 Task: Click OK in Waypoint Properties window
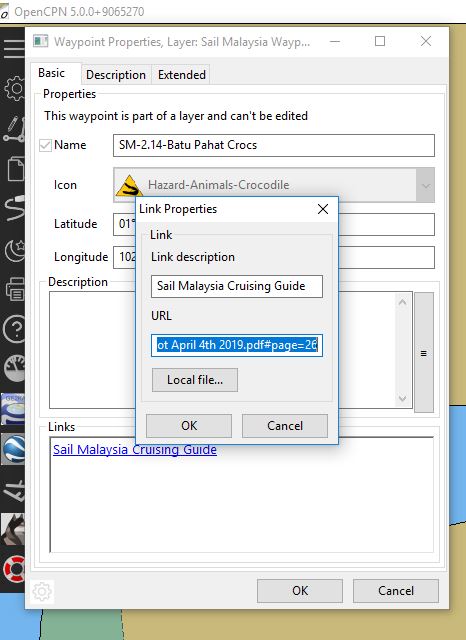click(300, 591)
